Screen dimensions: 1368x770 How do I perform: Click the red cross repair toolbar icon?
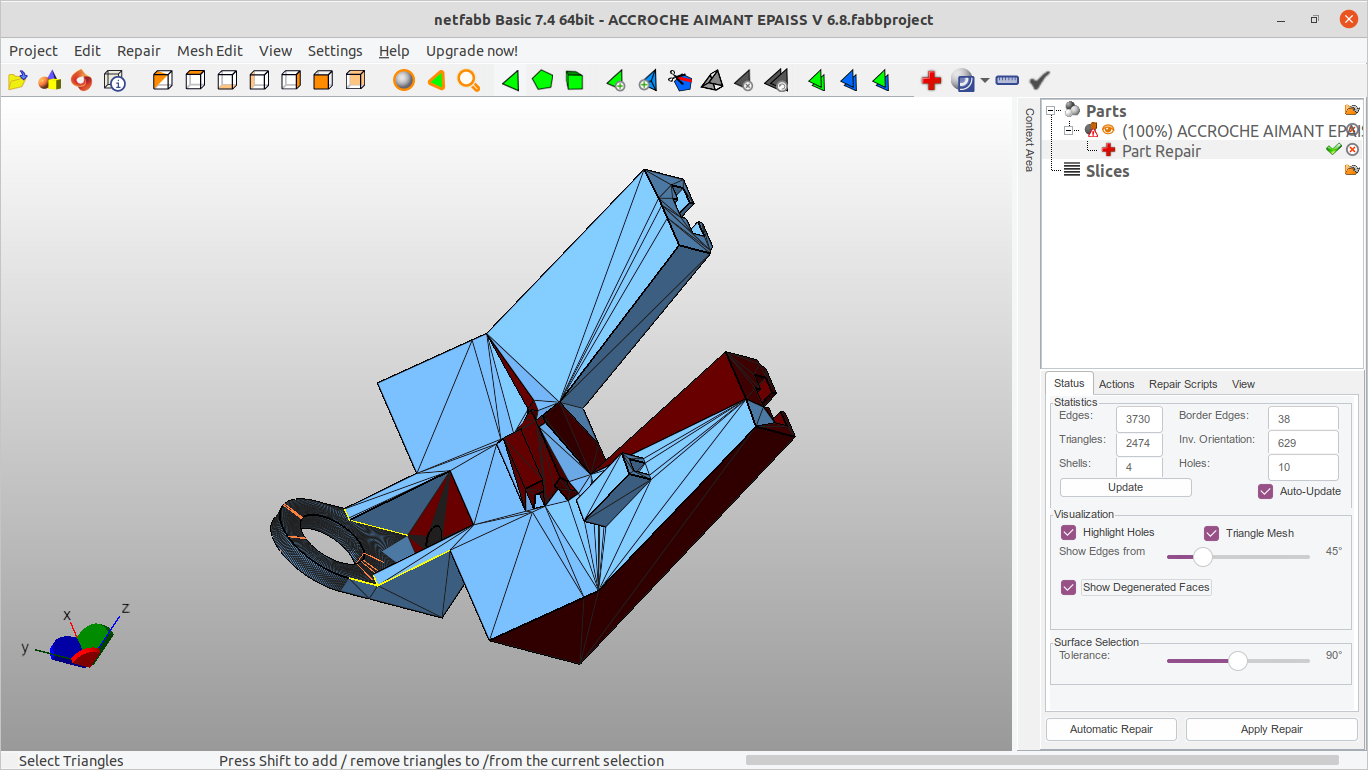pos(931,81)
